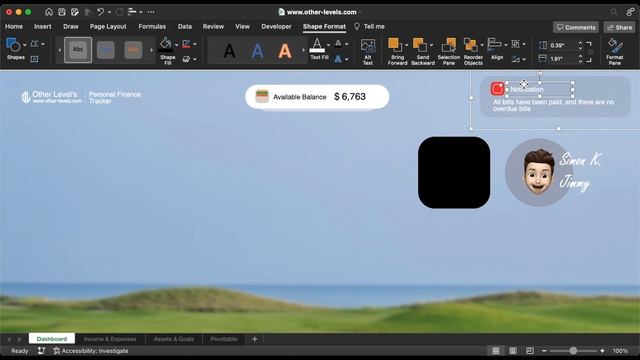Open the Shape Fill dropdown arrow
Screen dimensions: 640x360
(x=177, y=44)
